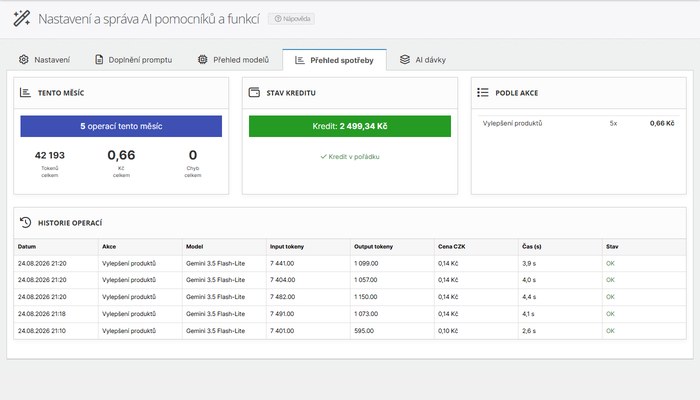
Task: Click the 0 Chyb celkem value
Action: tap(193, 155)
